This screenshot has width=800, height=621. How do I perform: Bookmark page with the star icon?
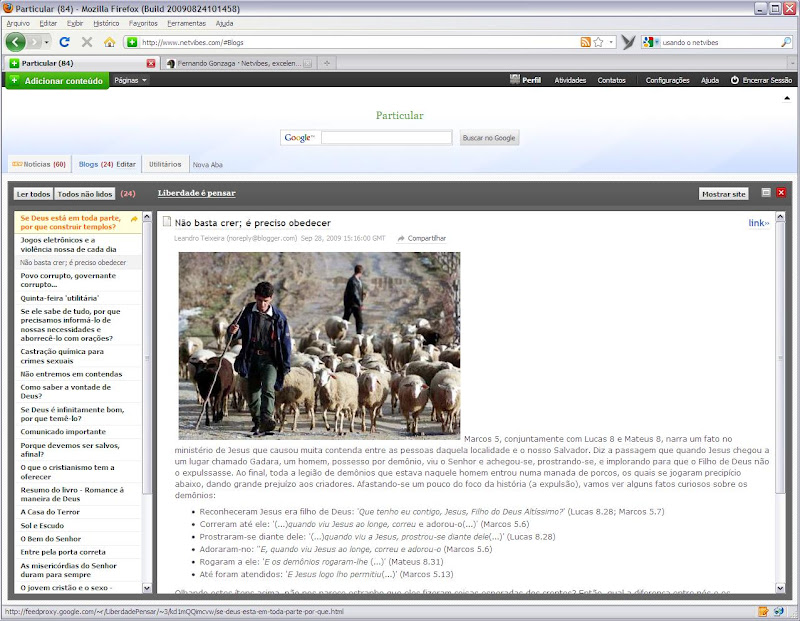pyautogui.click(x=598, y=42)
